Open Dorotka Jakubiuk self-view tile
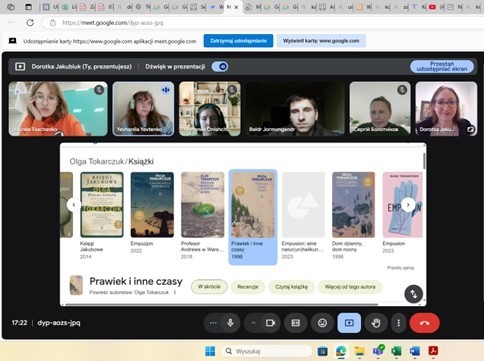The height and width of the screenshot is (361, 484). point(446,109)
